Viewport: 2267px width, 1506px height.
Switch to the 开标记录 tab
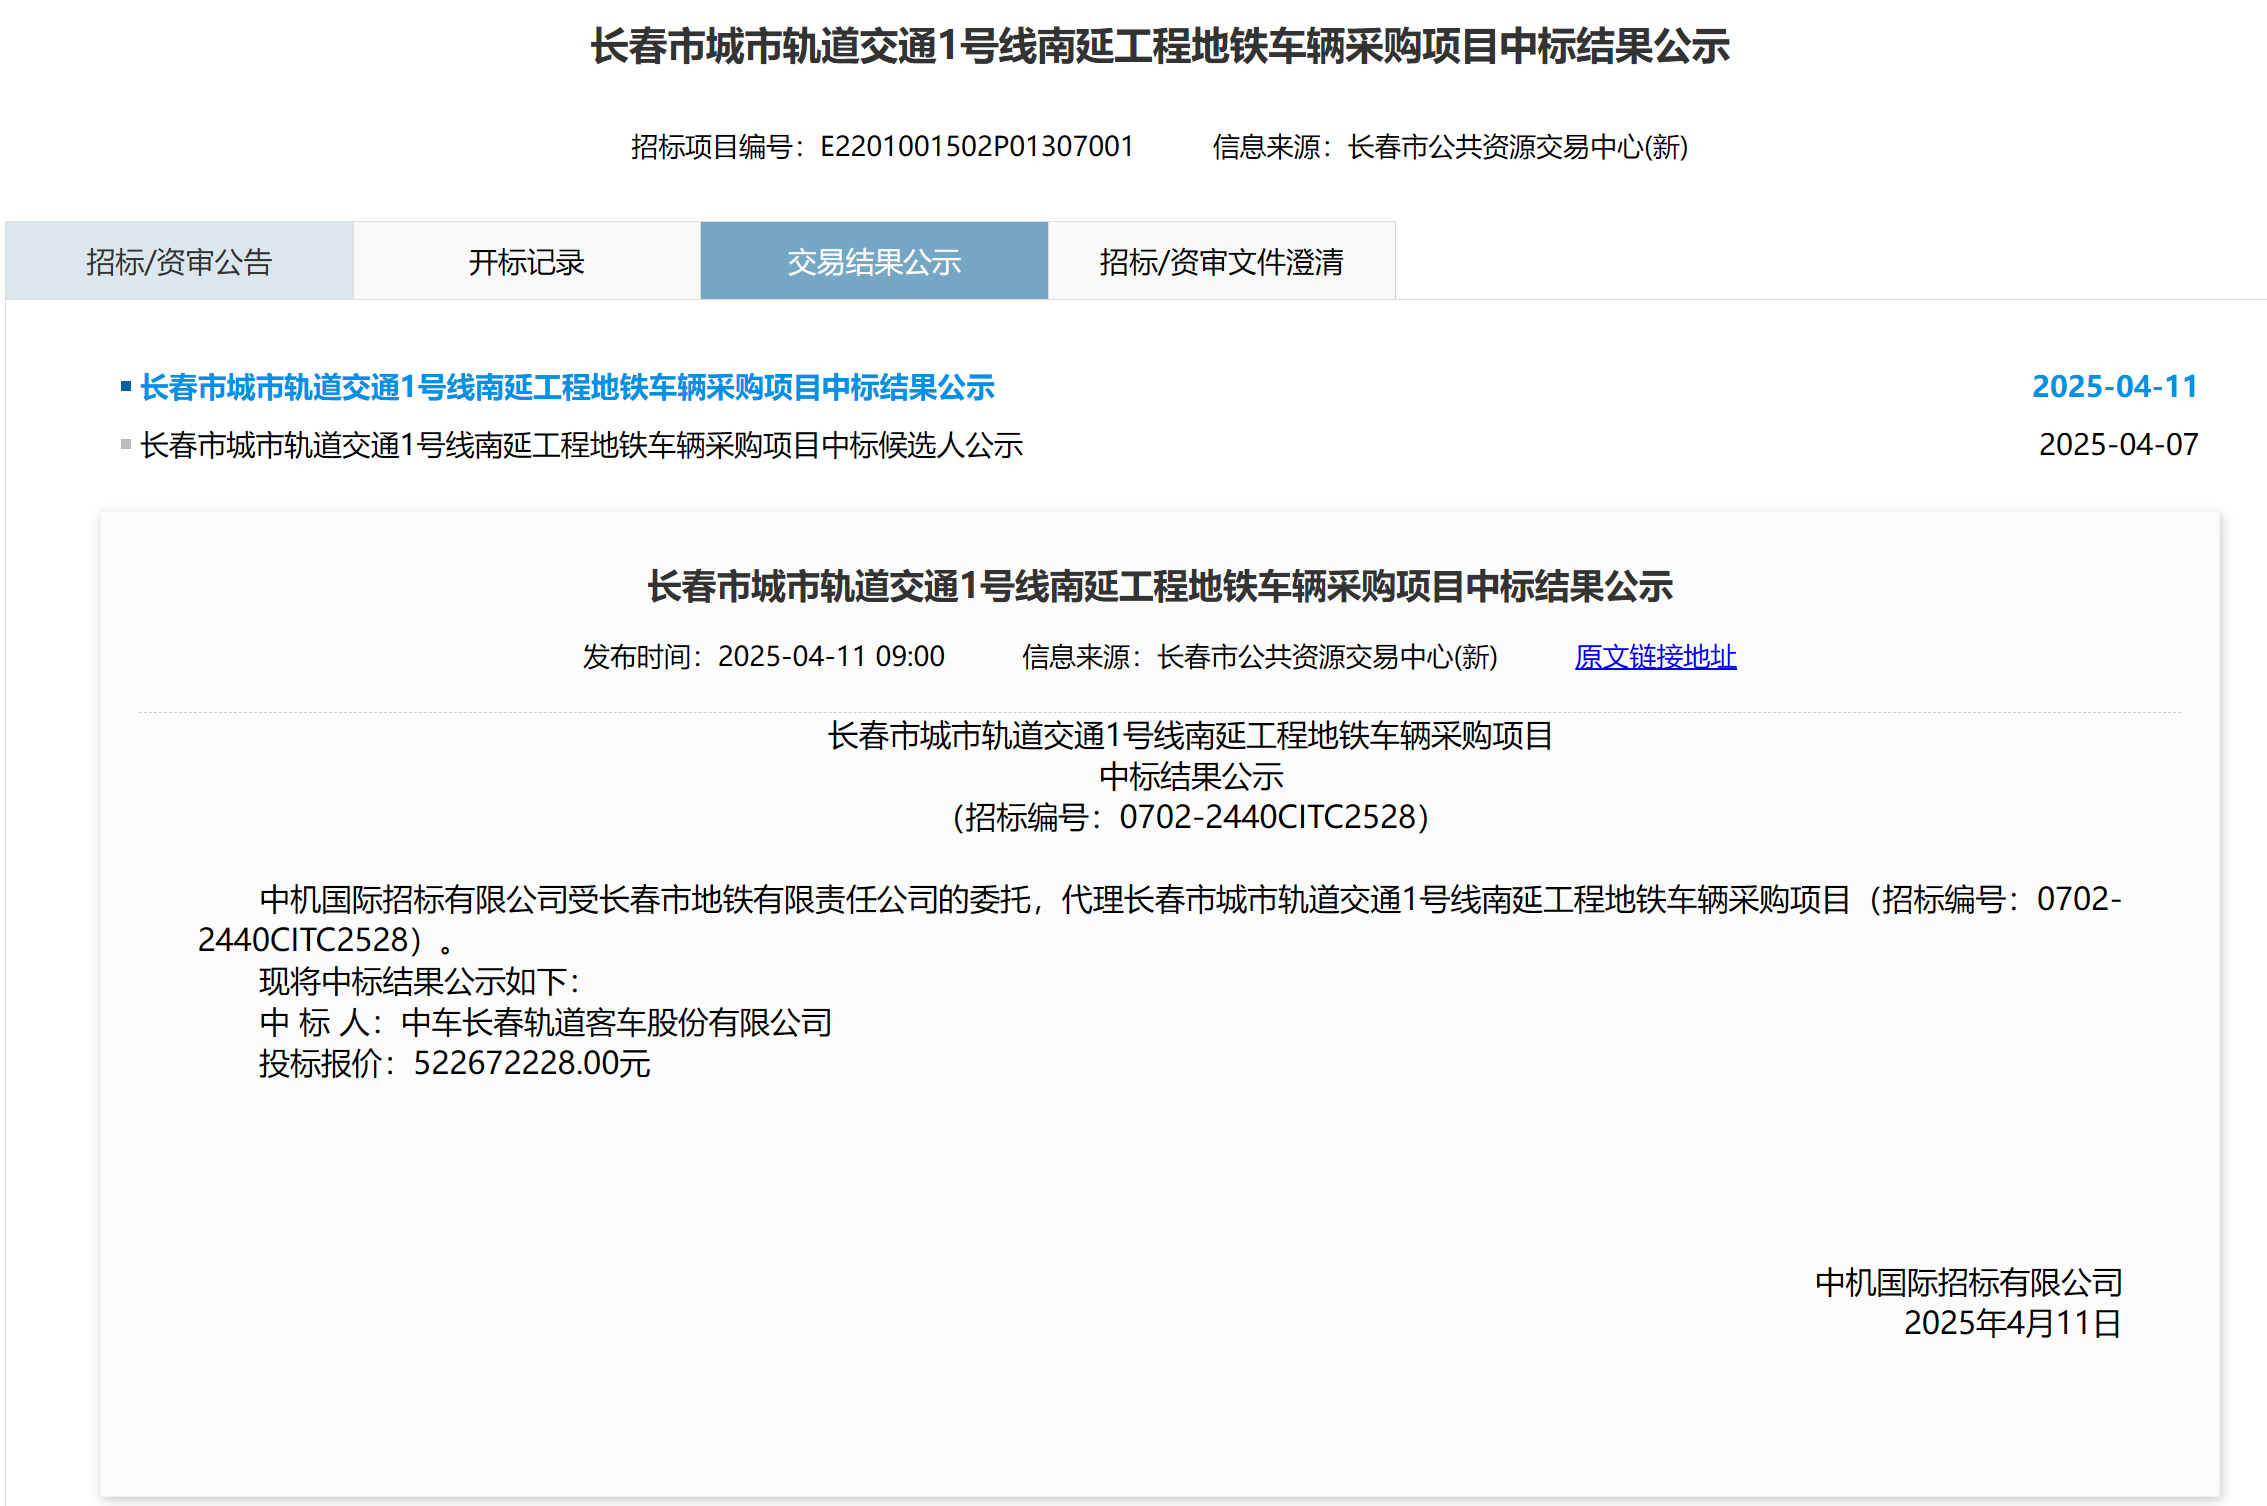coord(527,261)
